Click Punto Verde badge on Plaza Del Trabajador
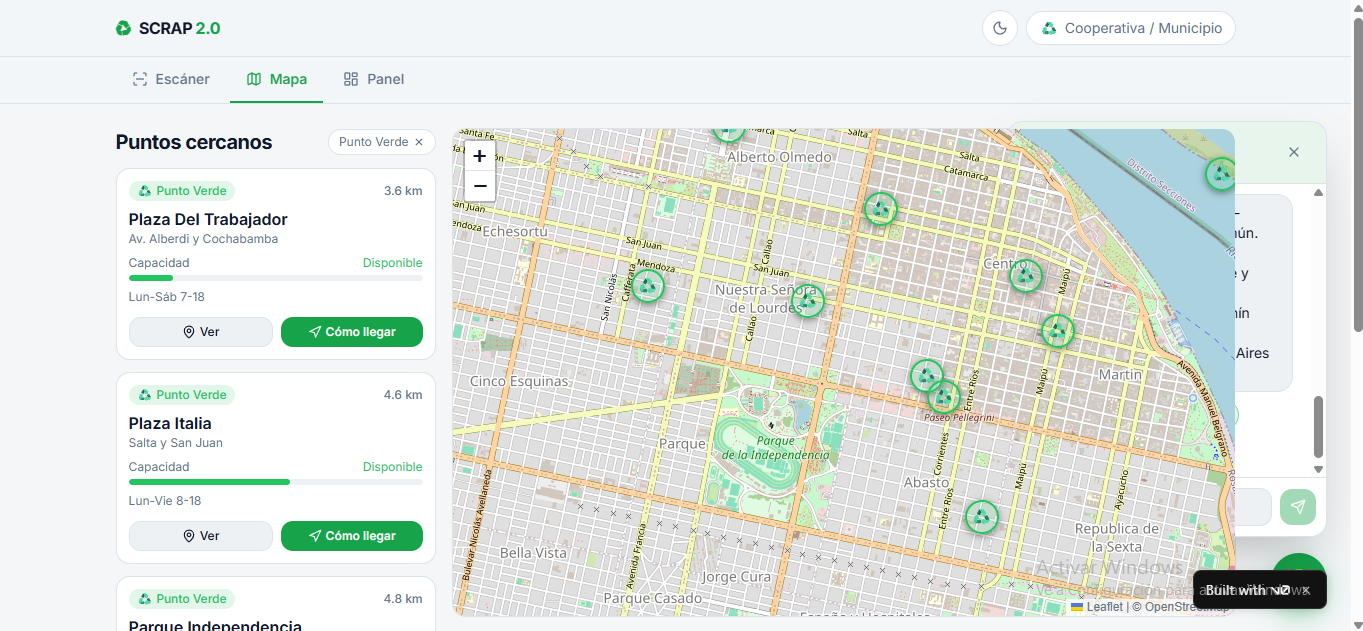The image size is (1363, 631). point(182,191)
